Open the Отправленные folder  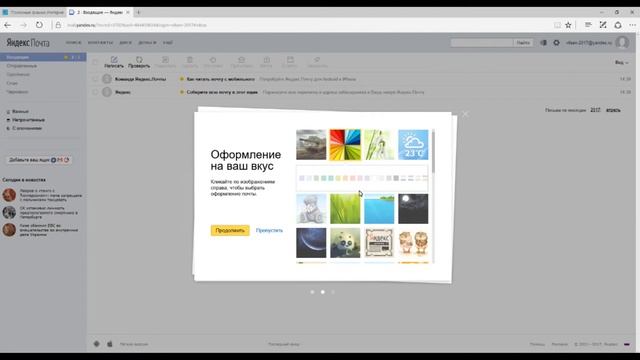(x=22, y=66)
